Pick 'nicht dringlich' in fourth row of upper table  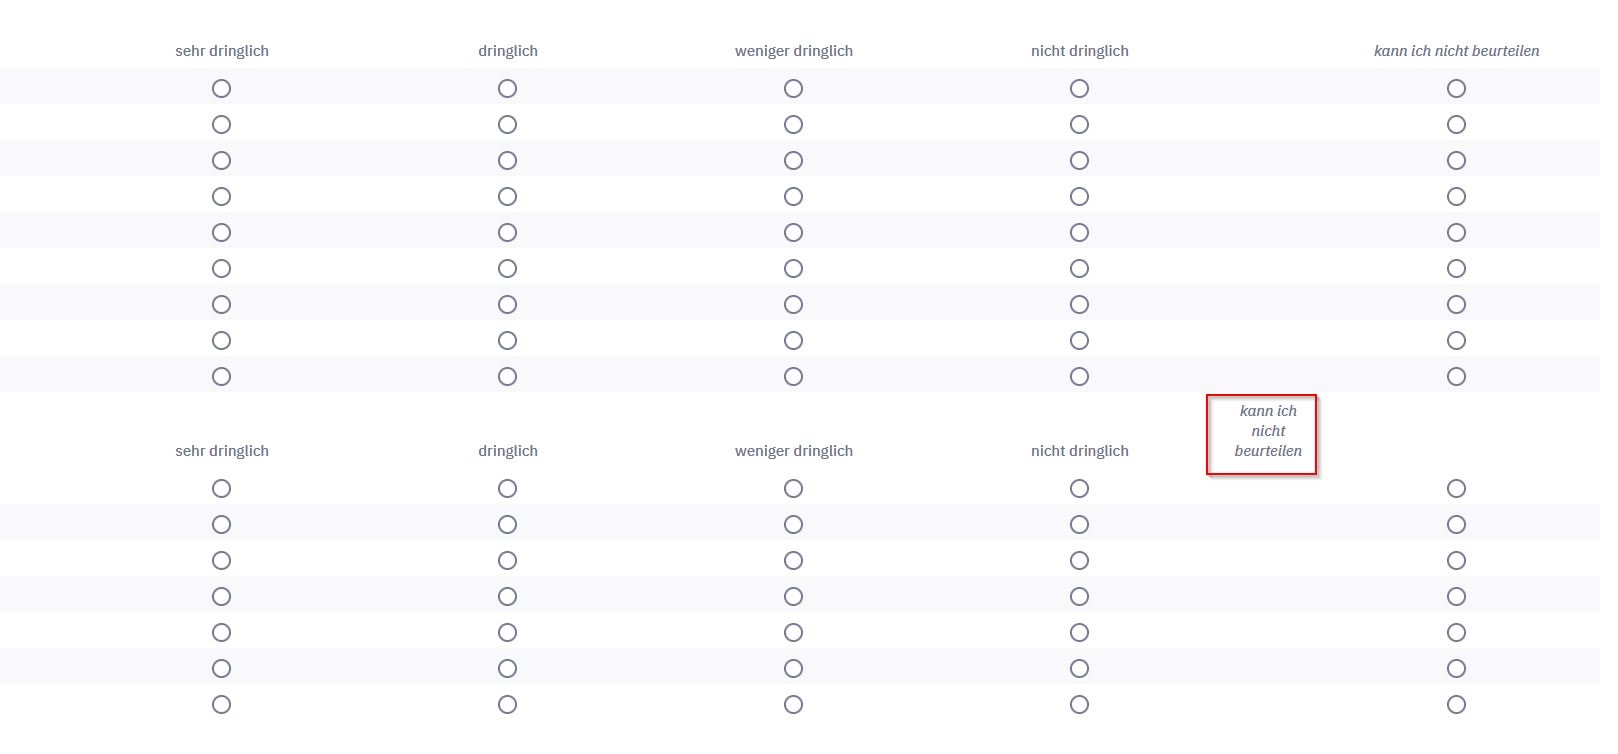[x=1079, y=197]
